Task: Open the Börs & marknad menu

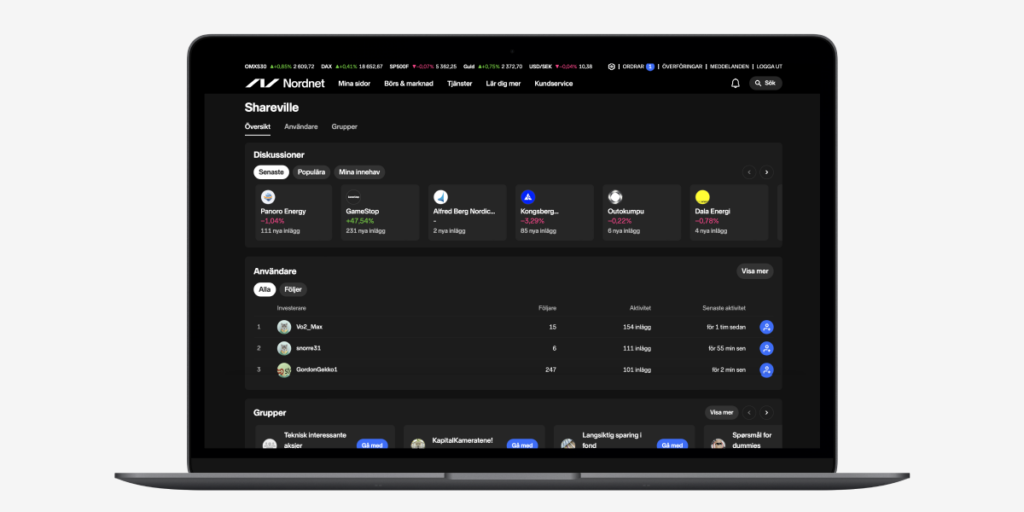Action: tap(409, 84)
